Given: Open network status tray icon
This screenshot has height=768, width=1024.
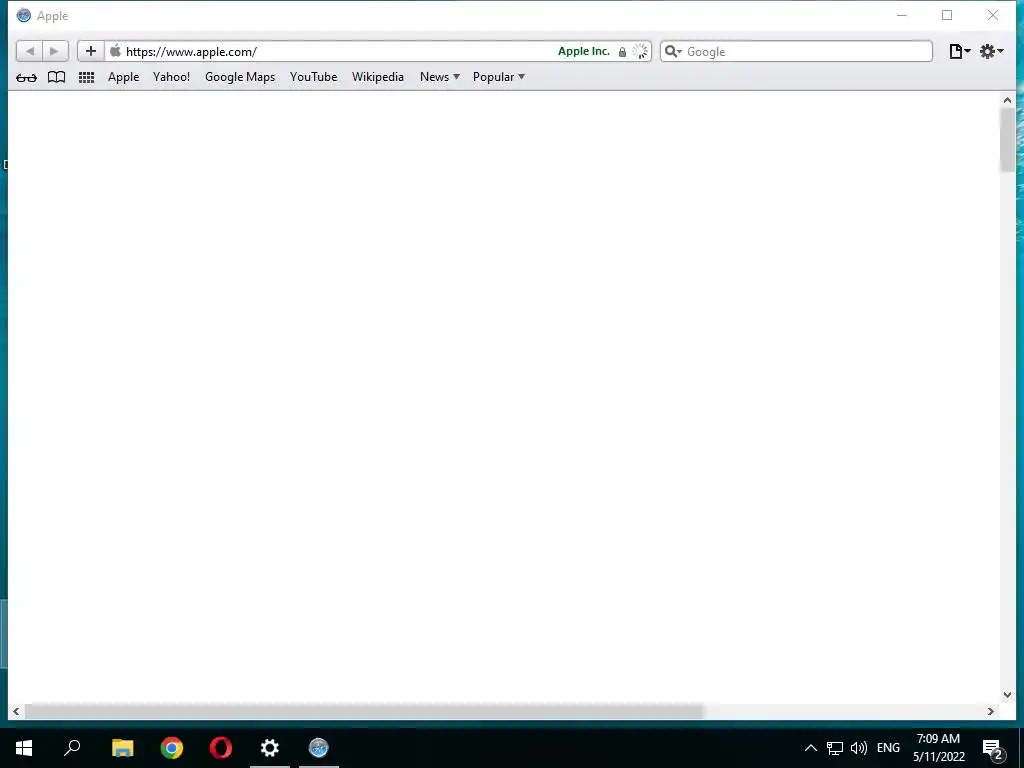Looking at the screenshot, I should (835, 748).
